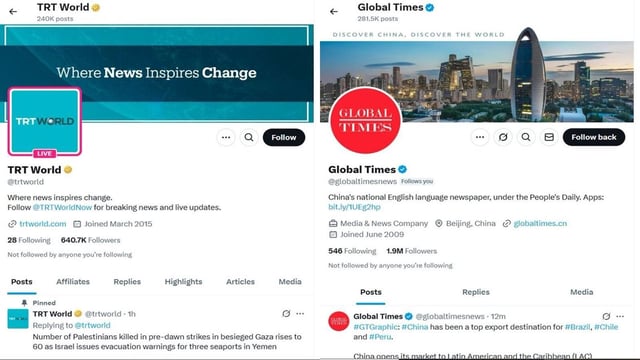The height and width of the screenshot is (360, 640).
Task: Open TRT World Highlights tab
Action: tap(183, 282)
